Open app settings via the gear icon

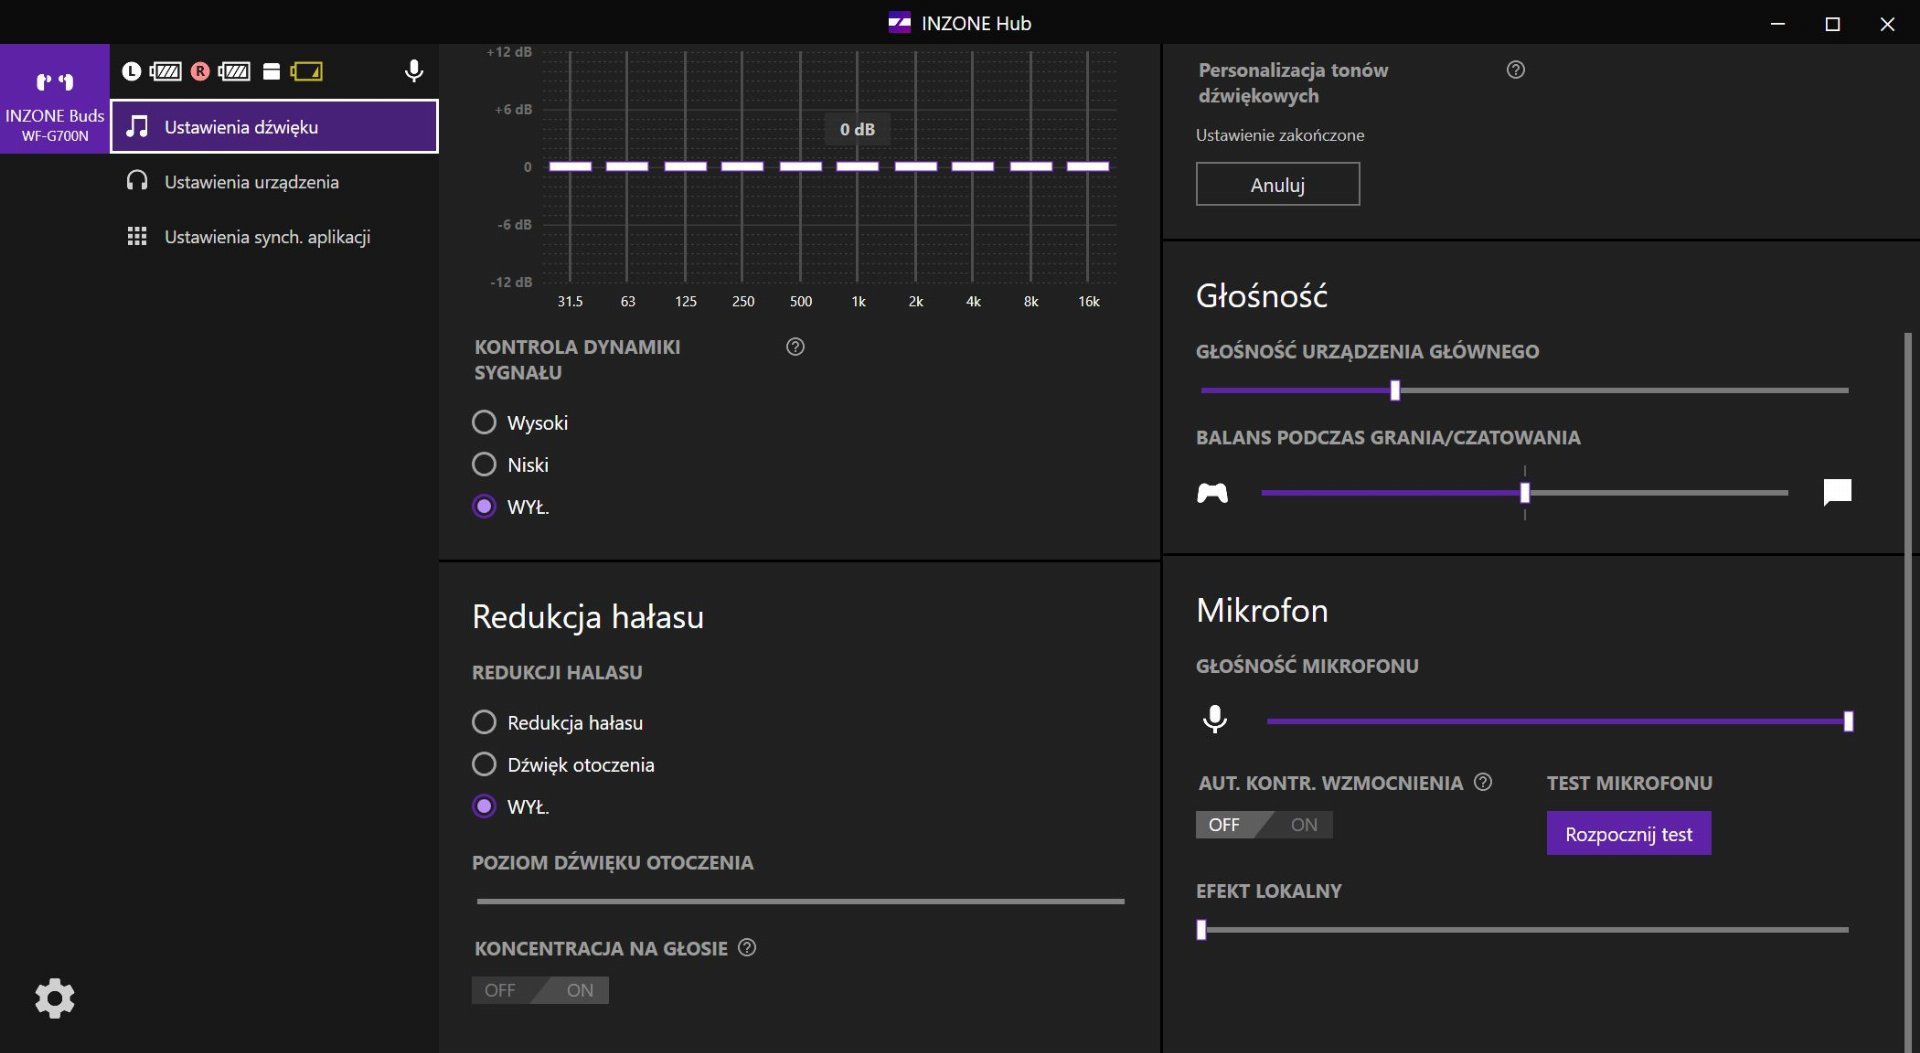(55, 998)
